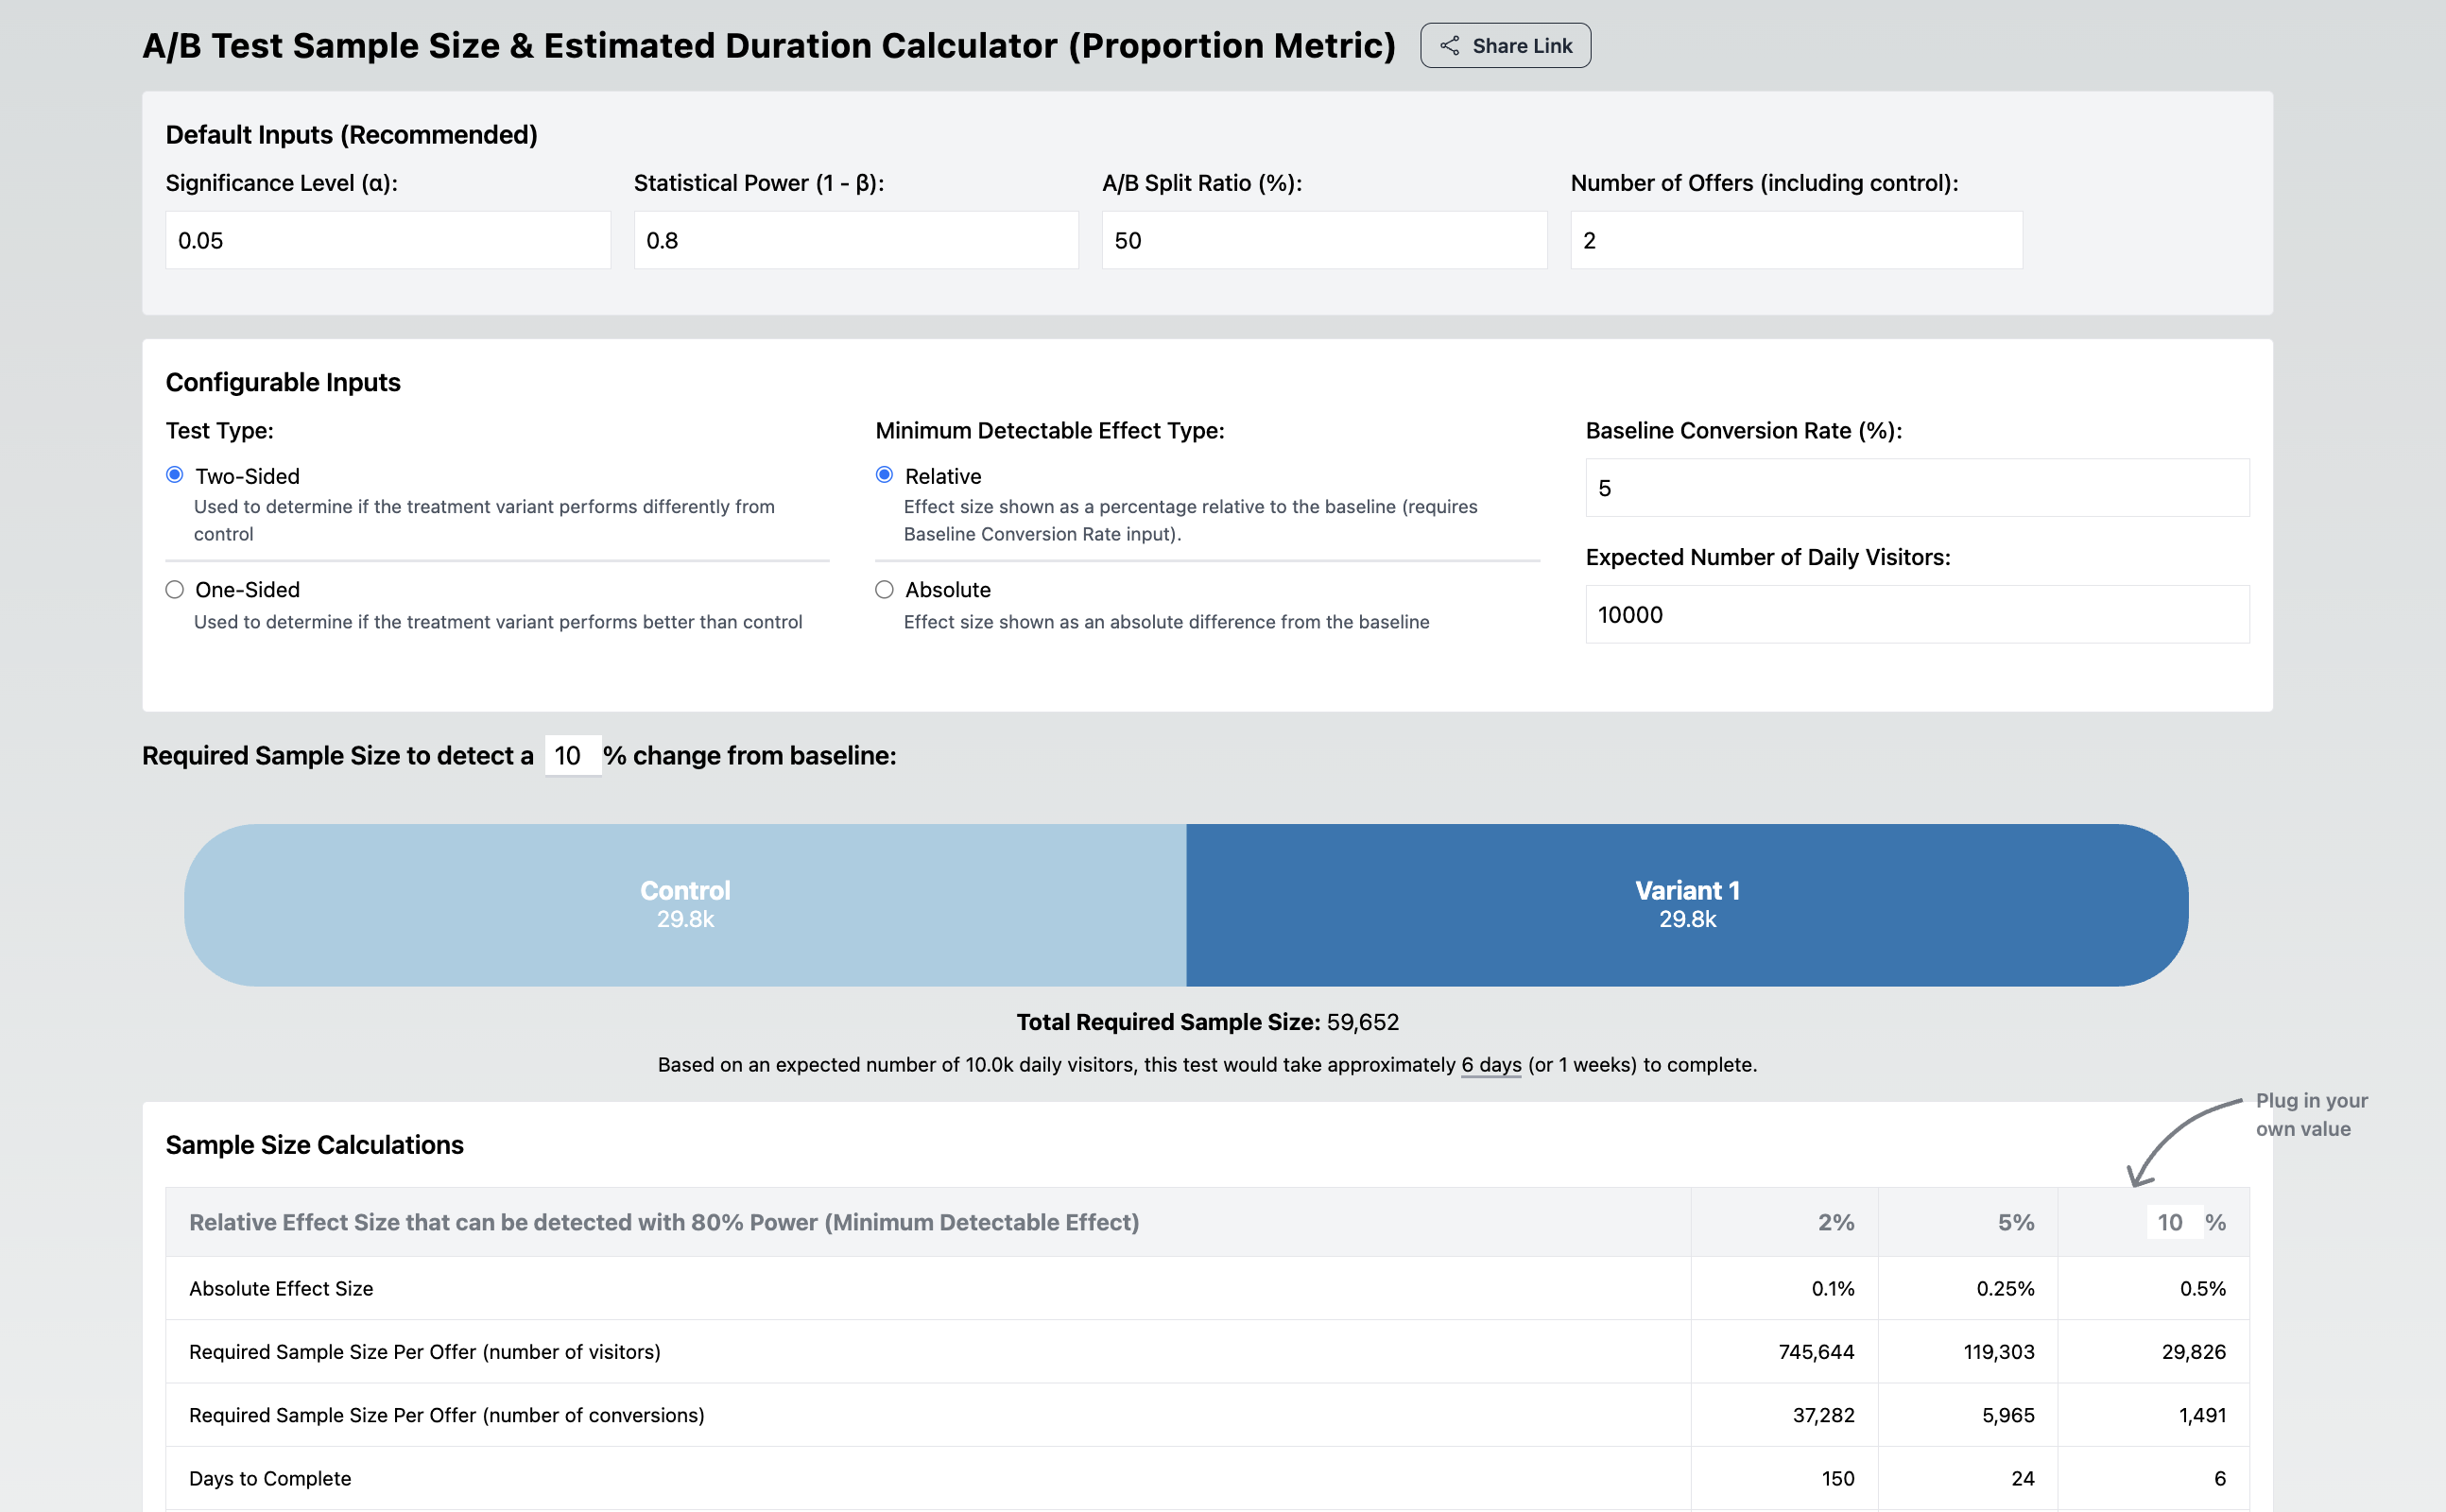Open the underlined 6 days link
The height and width of the screenshot is (1512, 2446).
point(1490,1064)
